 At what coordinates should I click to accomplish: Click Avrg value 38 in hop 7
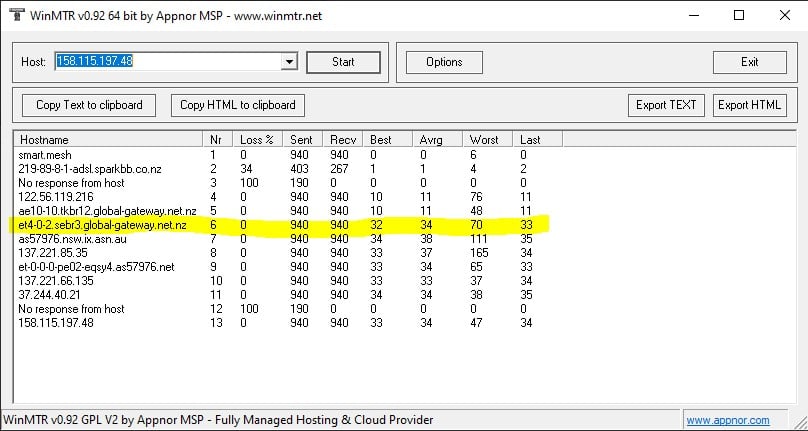(x=426, y=239)
